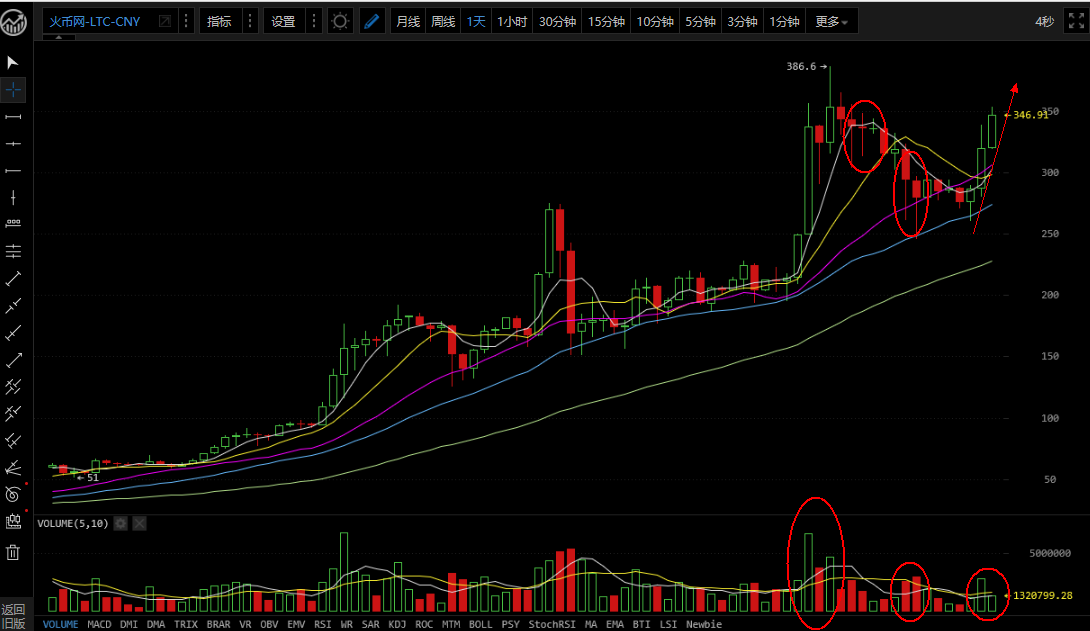Switch to the ROC indicator

(x=424, y=624)
